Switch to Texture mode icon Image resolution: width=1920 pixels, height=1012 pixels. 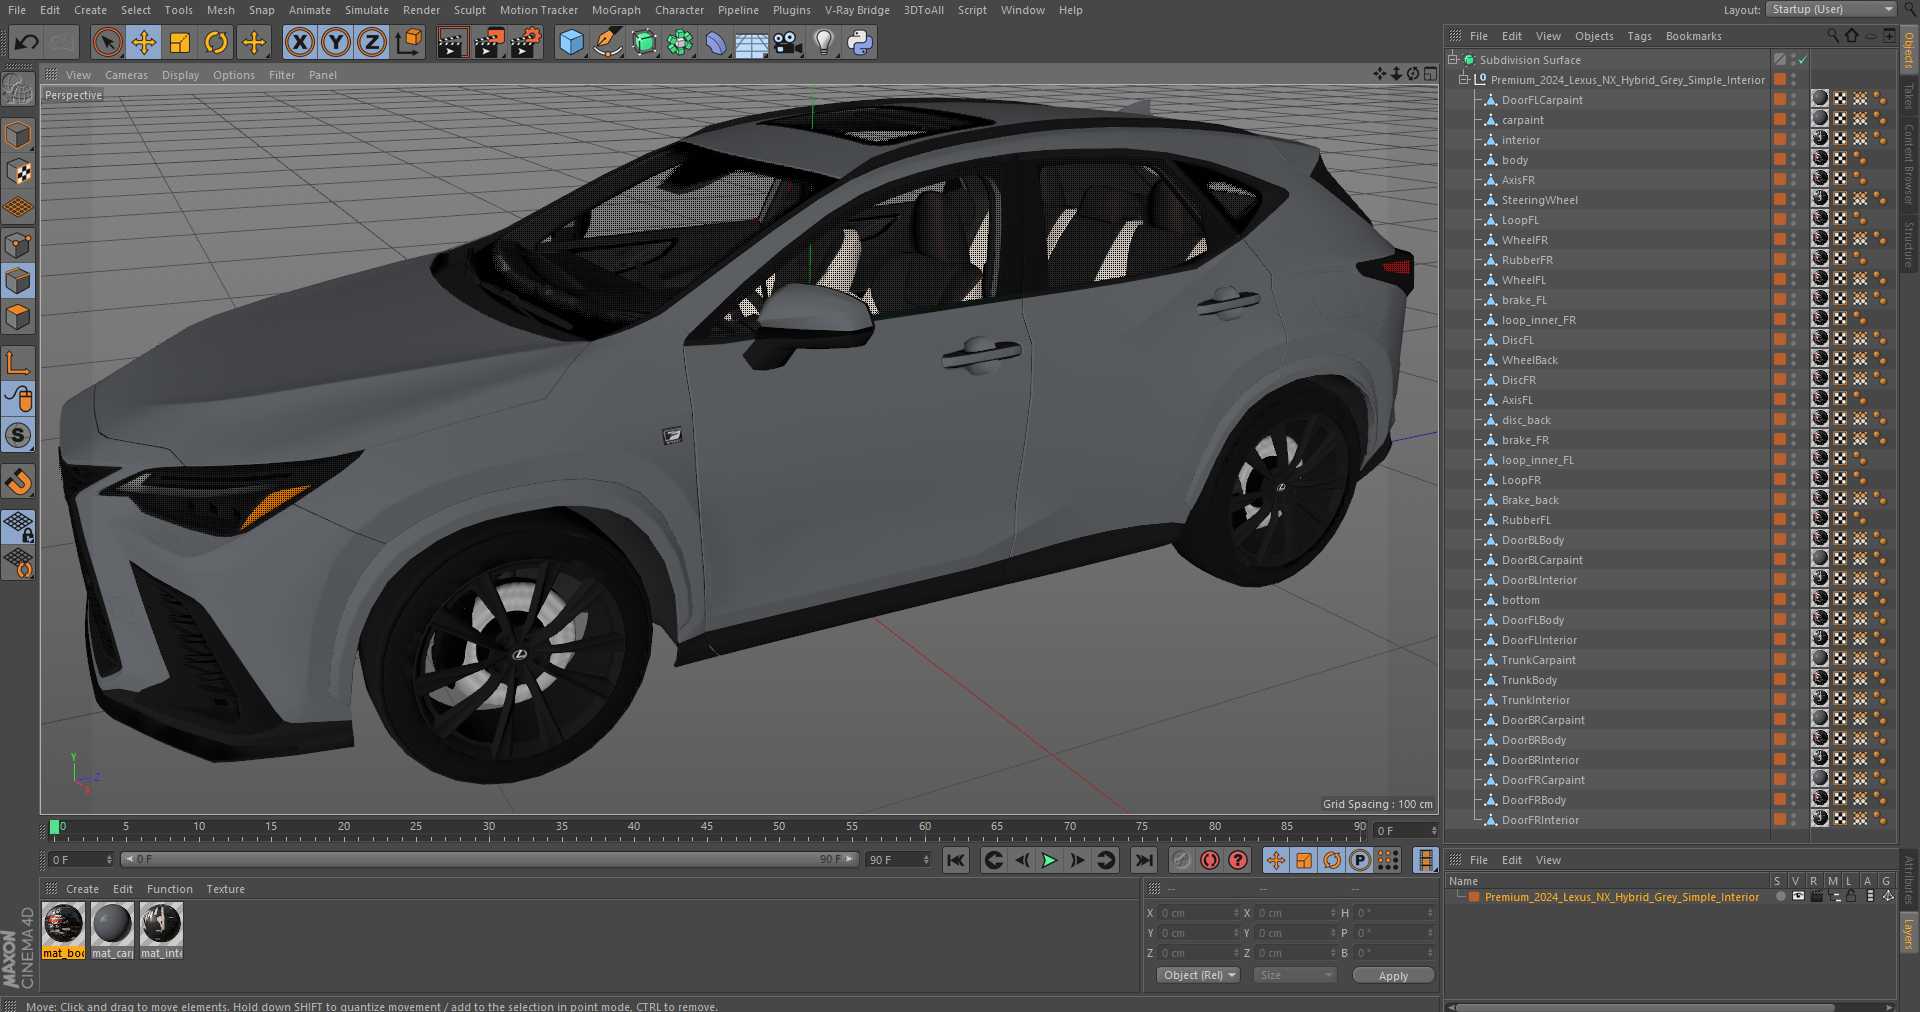tap(18, 171)
